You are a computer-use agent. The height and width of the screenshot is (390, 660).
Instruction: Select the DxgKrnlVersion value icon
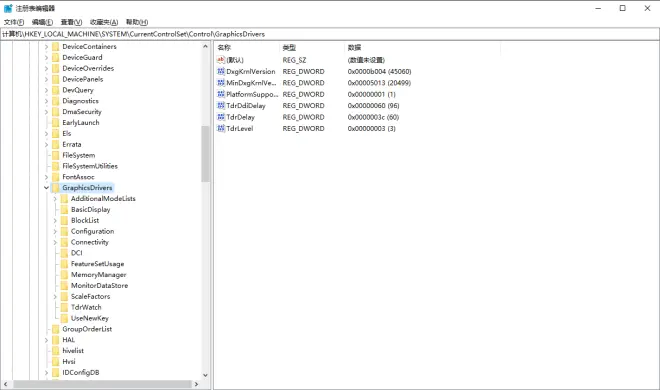pyautogui.click(x=221, y=72)
